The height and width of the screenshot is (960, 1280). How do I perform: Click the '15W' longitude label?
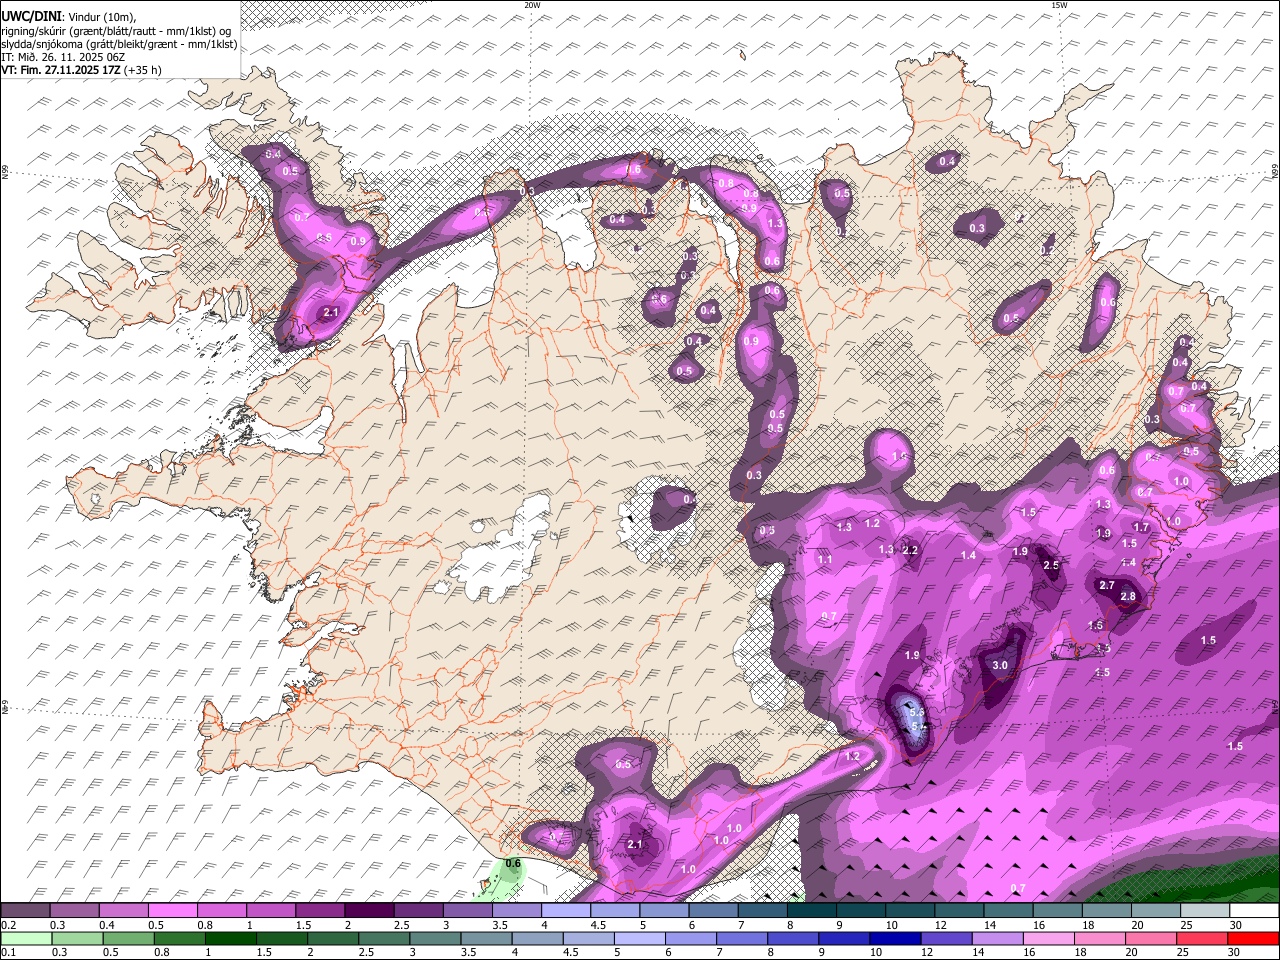tap(1059, 5)
